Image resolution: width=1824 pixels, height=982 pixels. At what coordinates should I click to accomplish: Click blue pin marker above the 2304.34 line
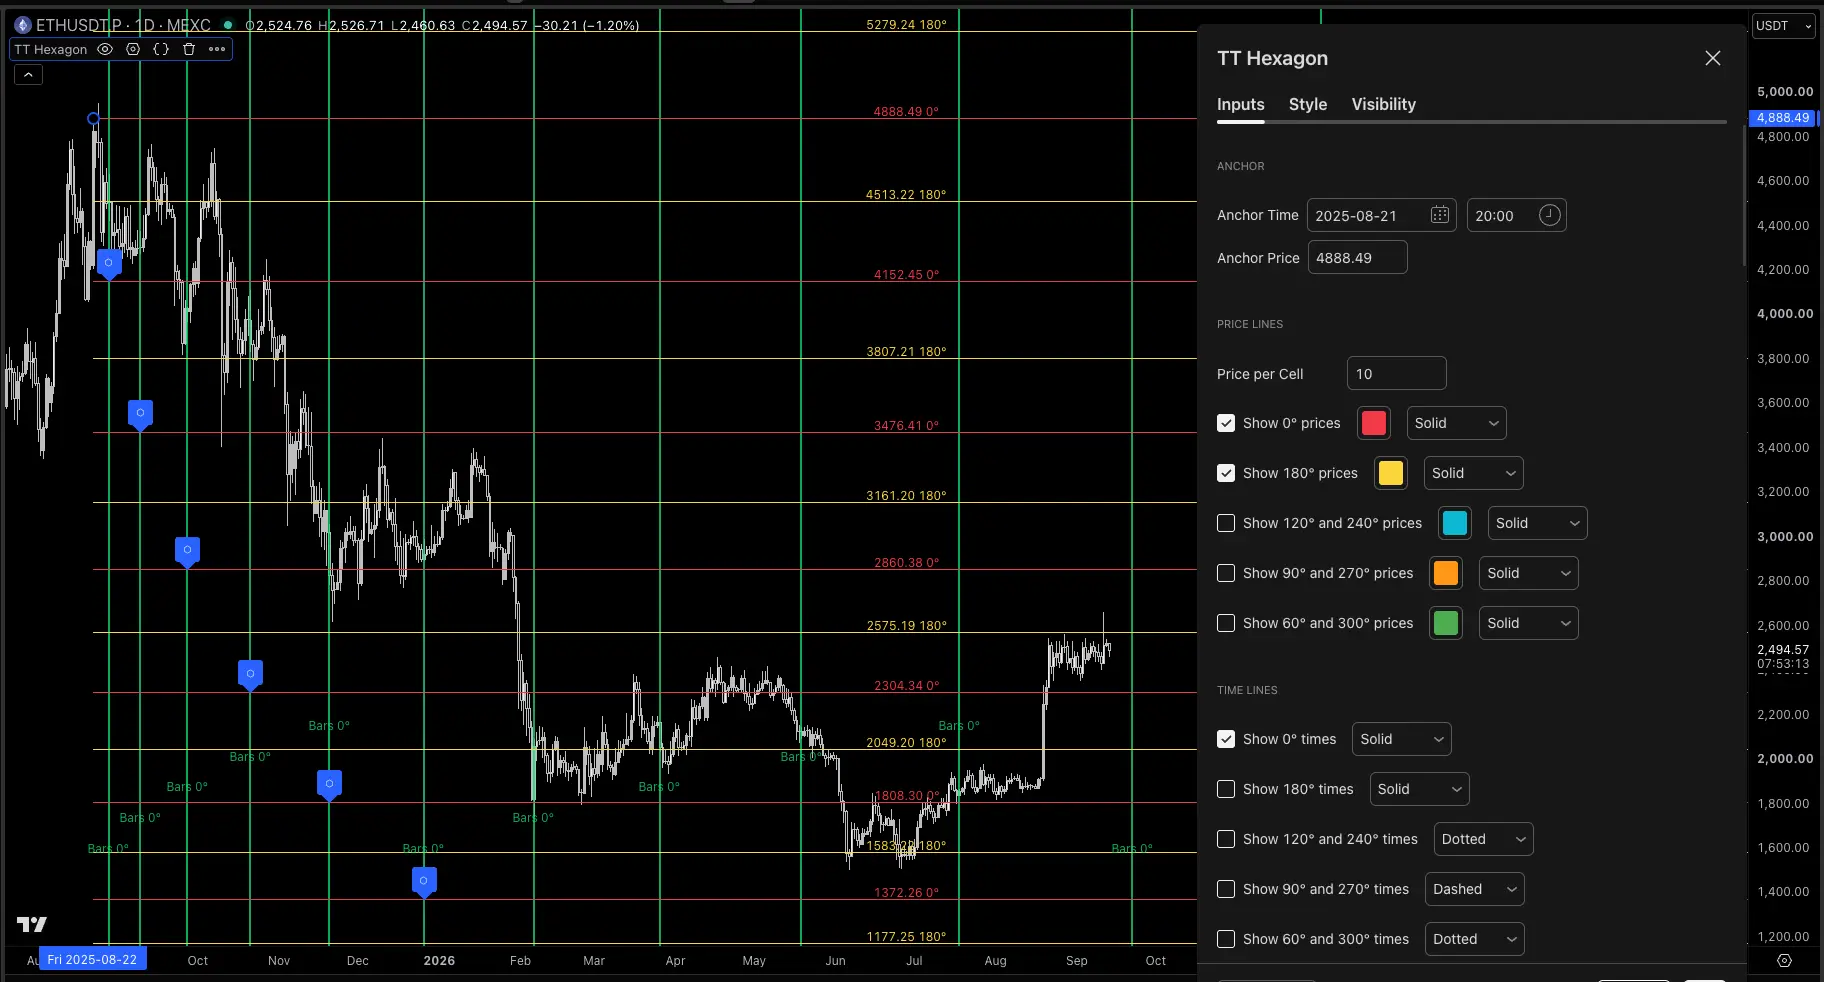click(x=250, y=675)
